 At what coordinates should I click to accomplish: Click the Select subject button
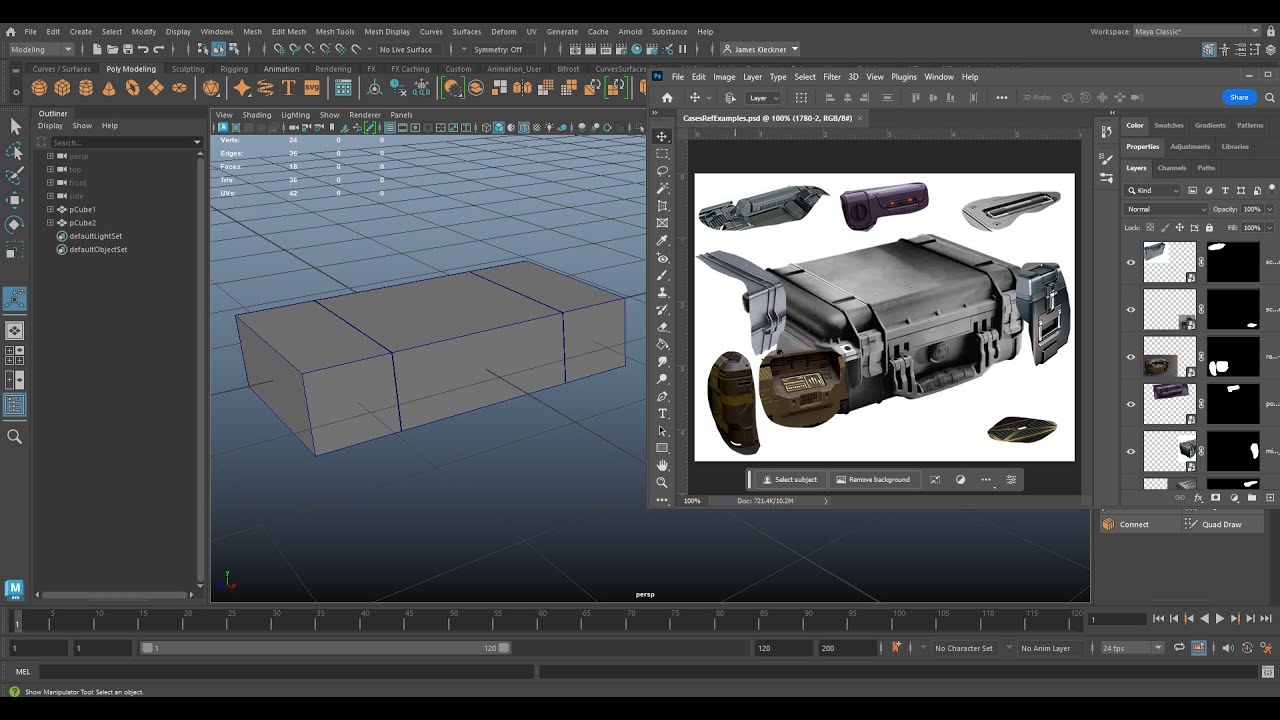point(790,480)
